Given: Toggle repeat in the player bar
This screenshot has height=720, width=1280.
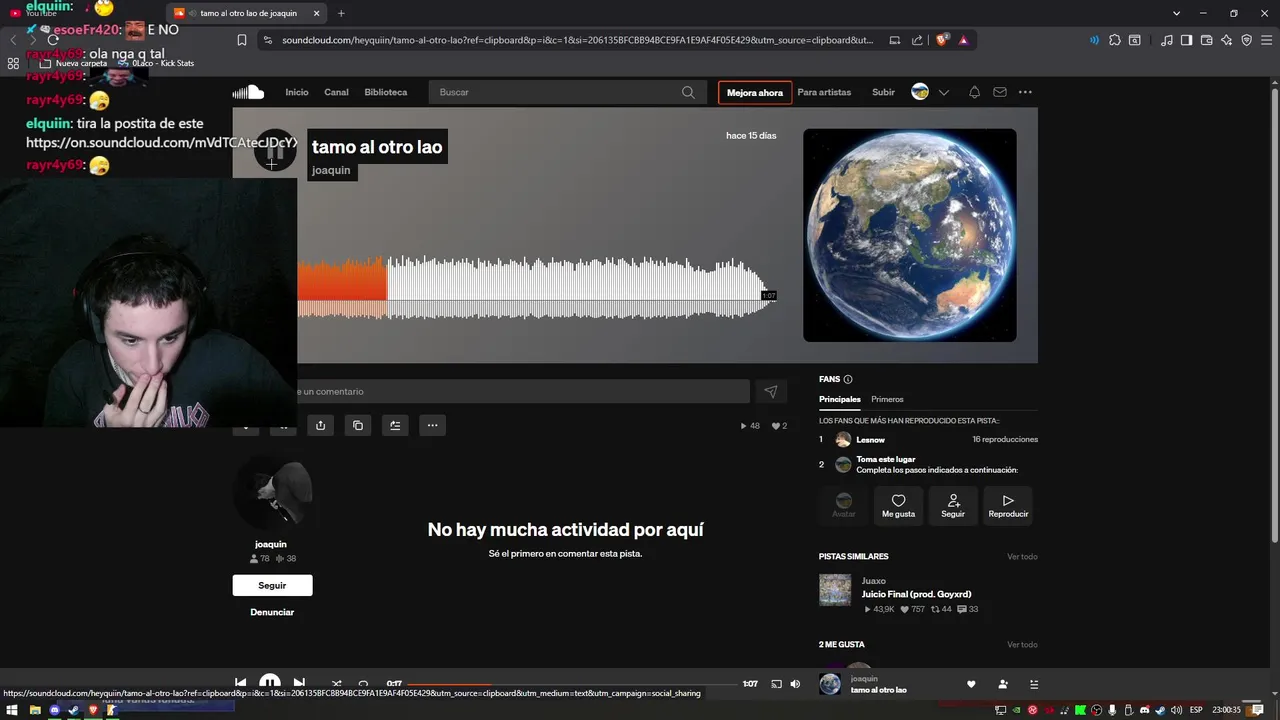Looking at the screenshot, I should pyautogui.click(x=364, y=684).
